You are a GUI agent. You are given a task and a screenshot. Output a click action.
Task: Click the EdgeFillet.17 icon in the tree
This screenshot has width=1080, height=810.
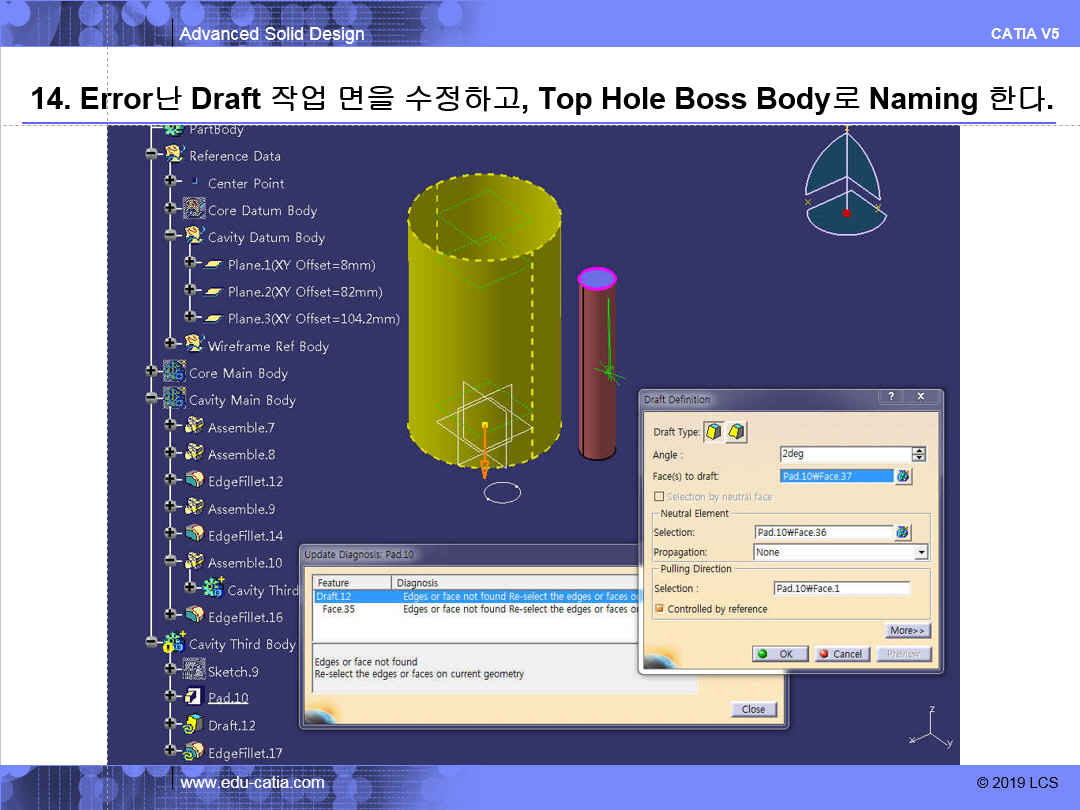pyautogui.click(x=193, y=752)
